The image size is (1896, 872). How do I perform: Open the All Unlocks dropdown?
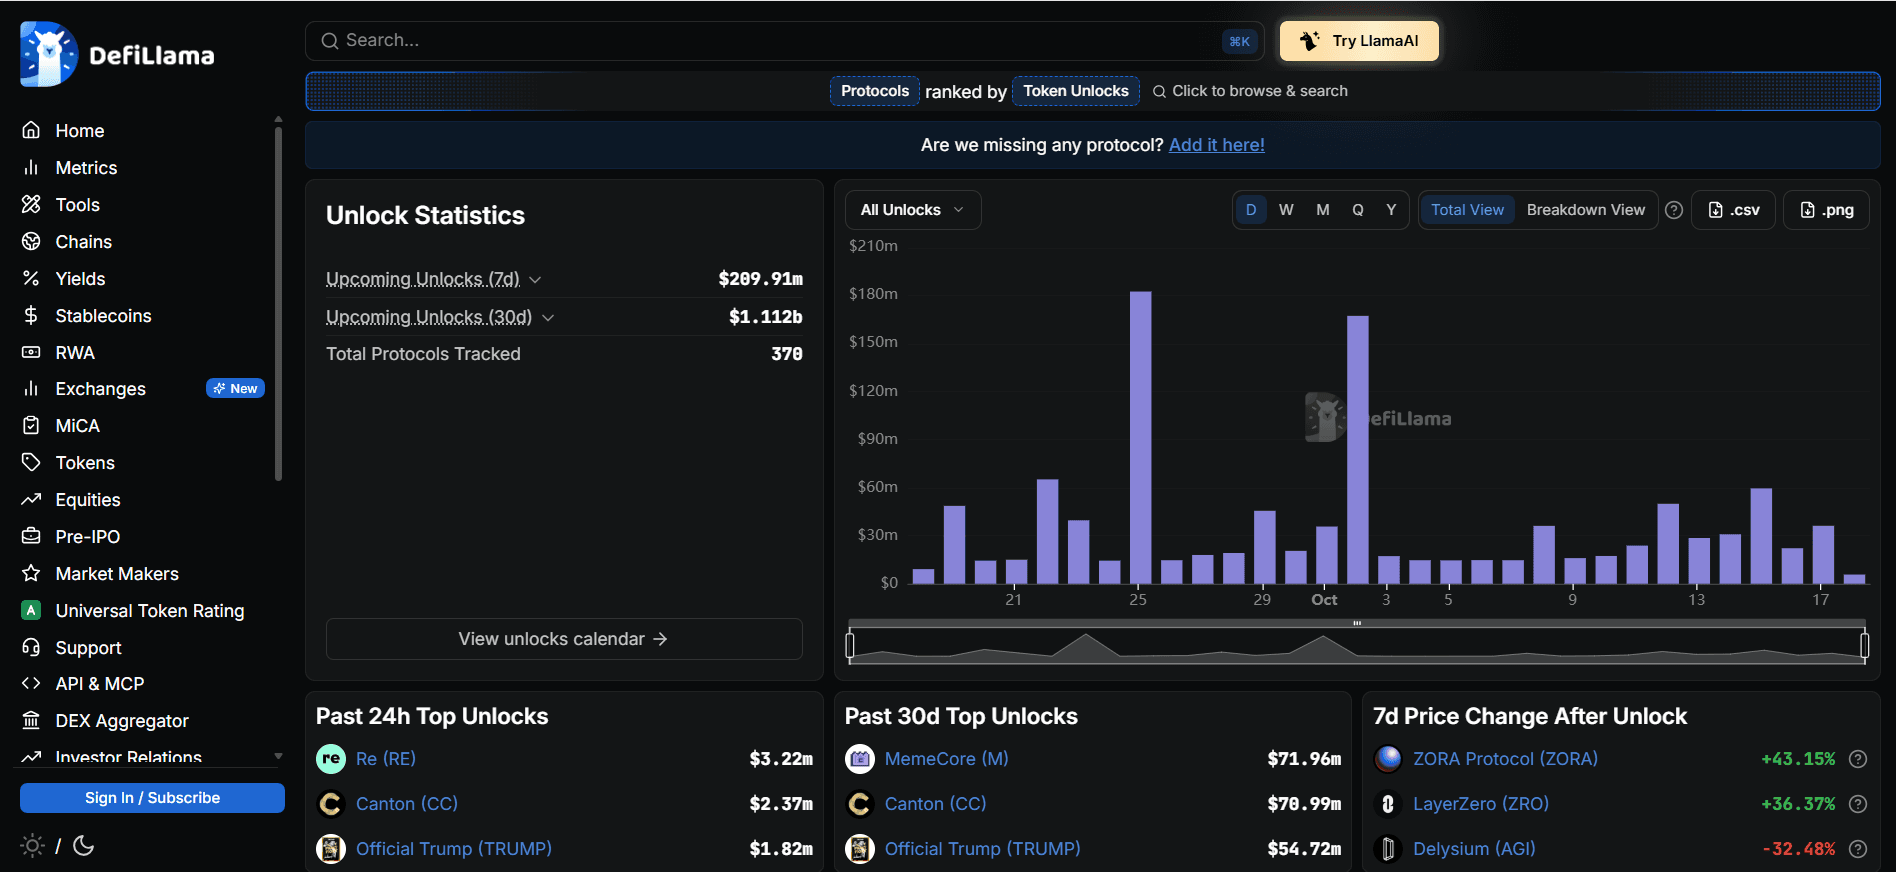tap(913, 210)
